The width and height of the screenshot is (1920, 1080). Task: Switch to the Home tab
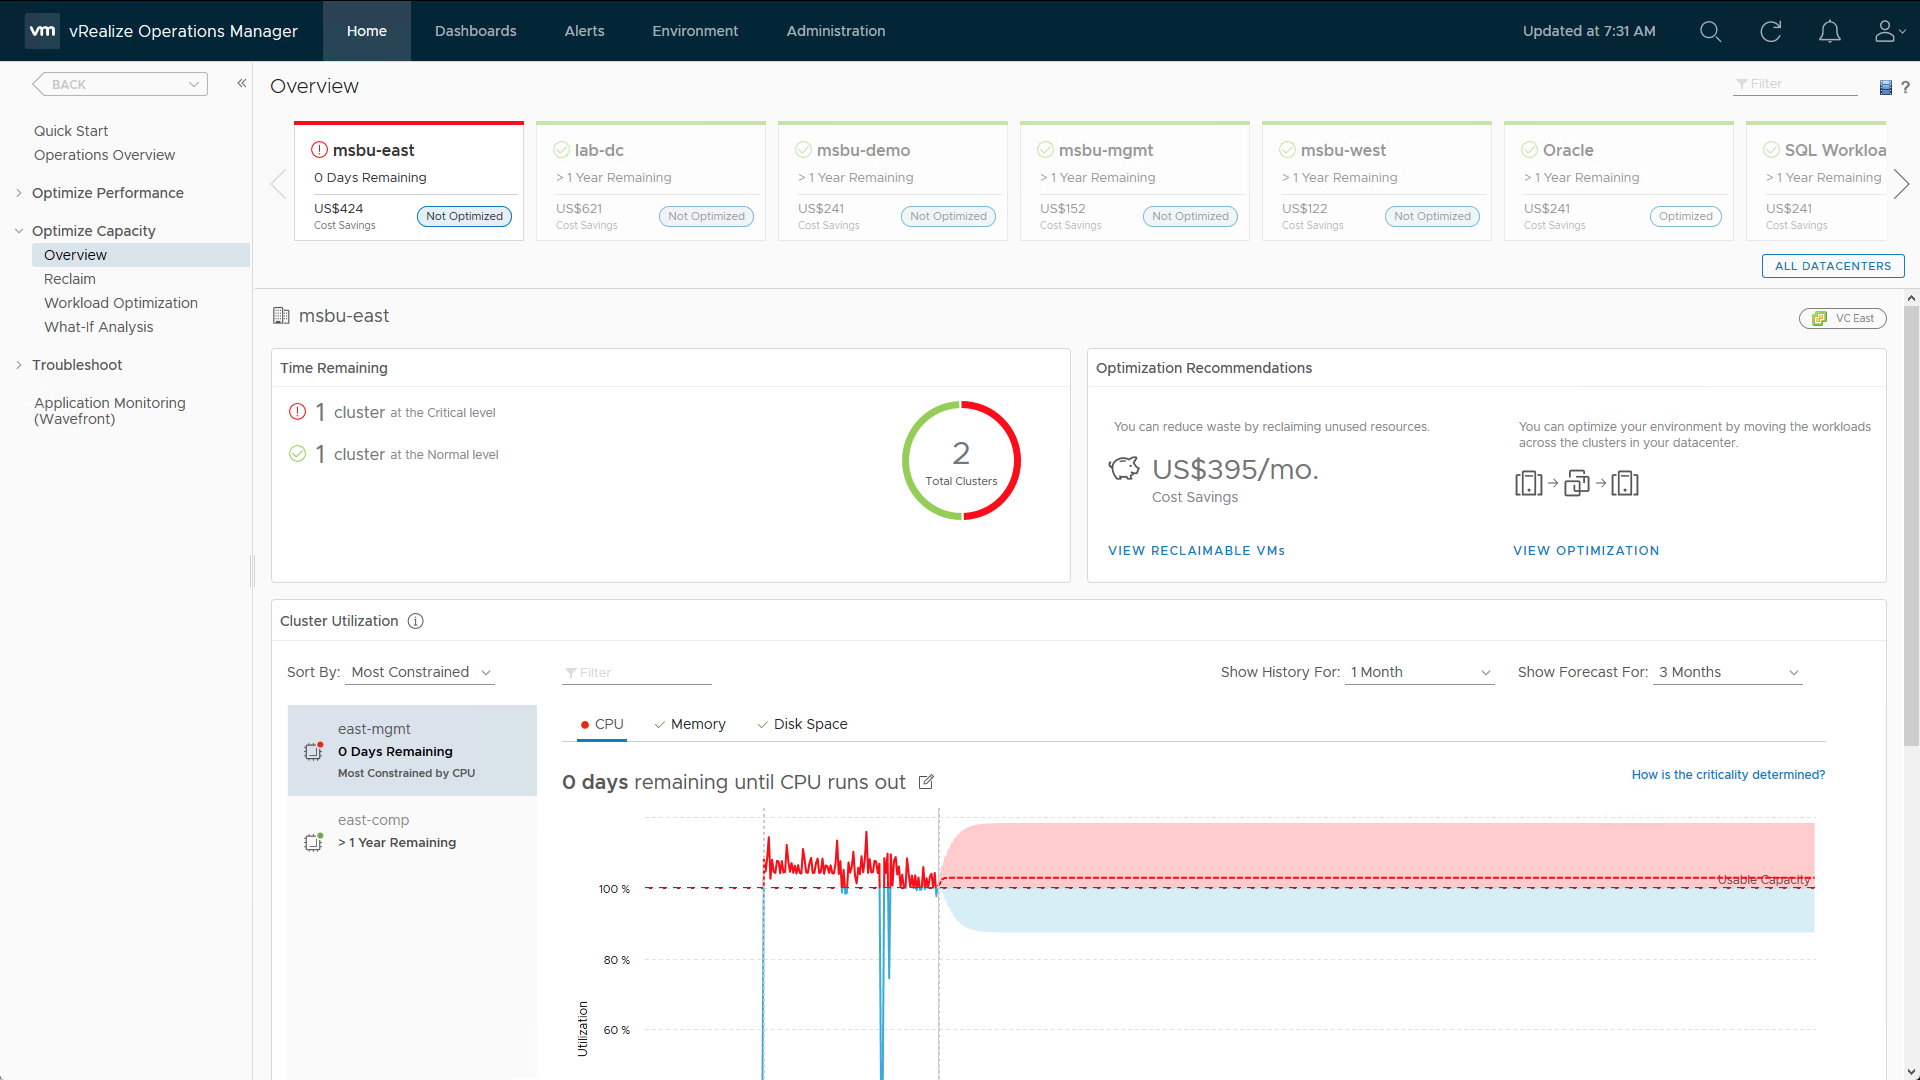366,31
